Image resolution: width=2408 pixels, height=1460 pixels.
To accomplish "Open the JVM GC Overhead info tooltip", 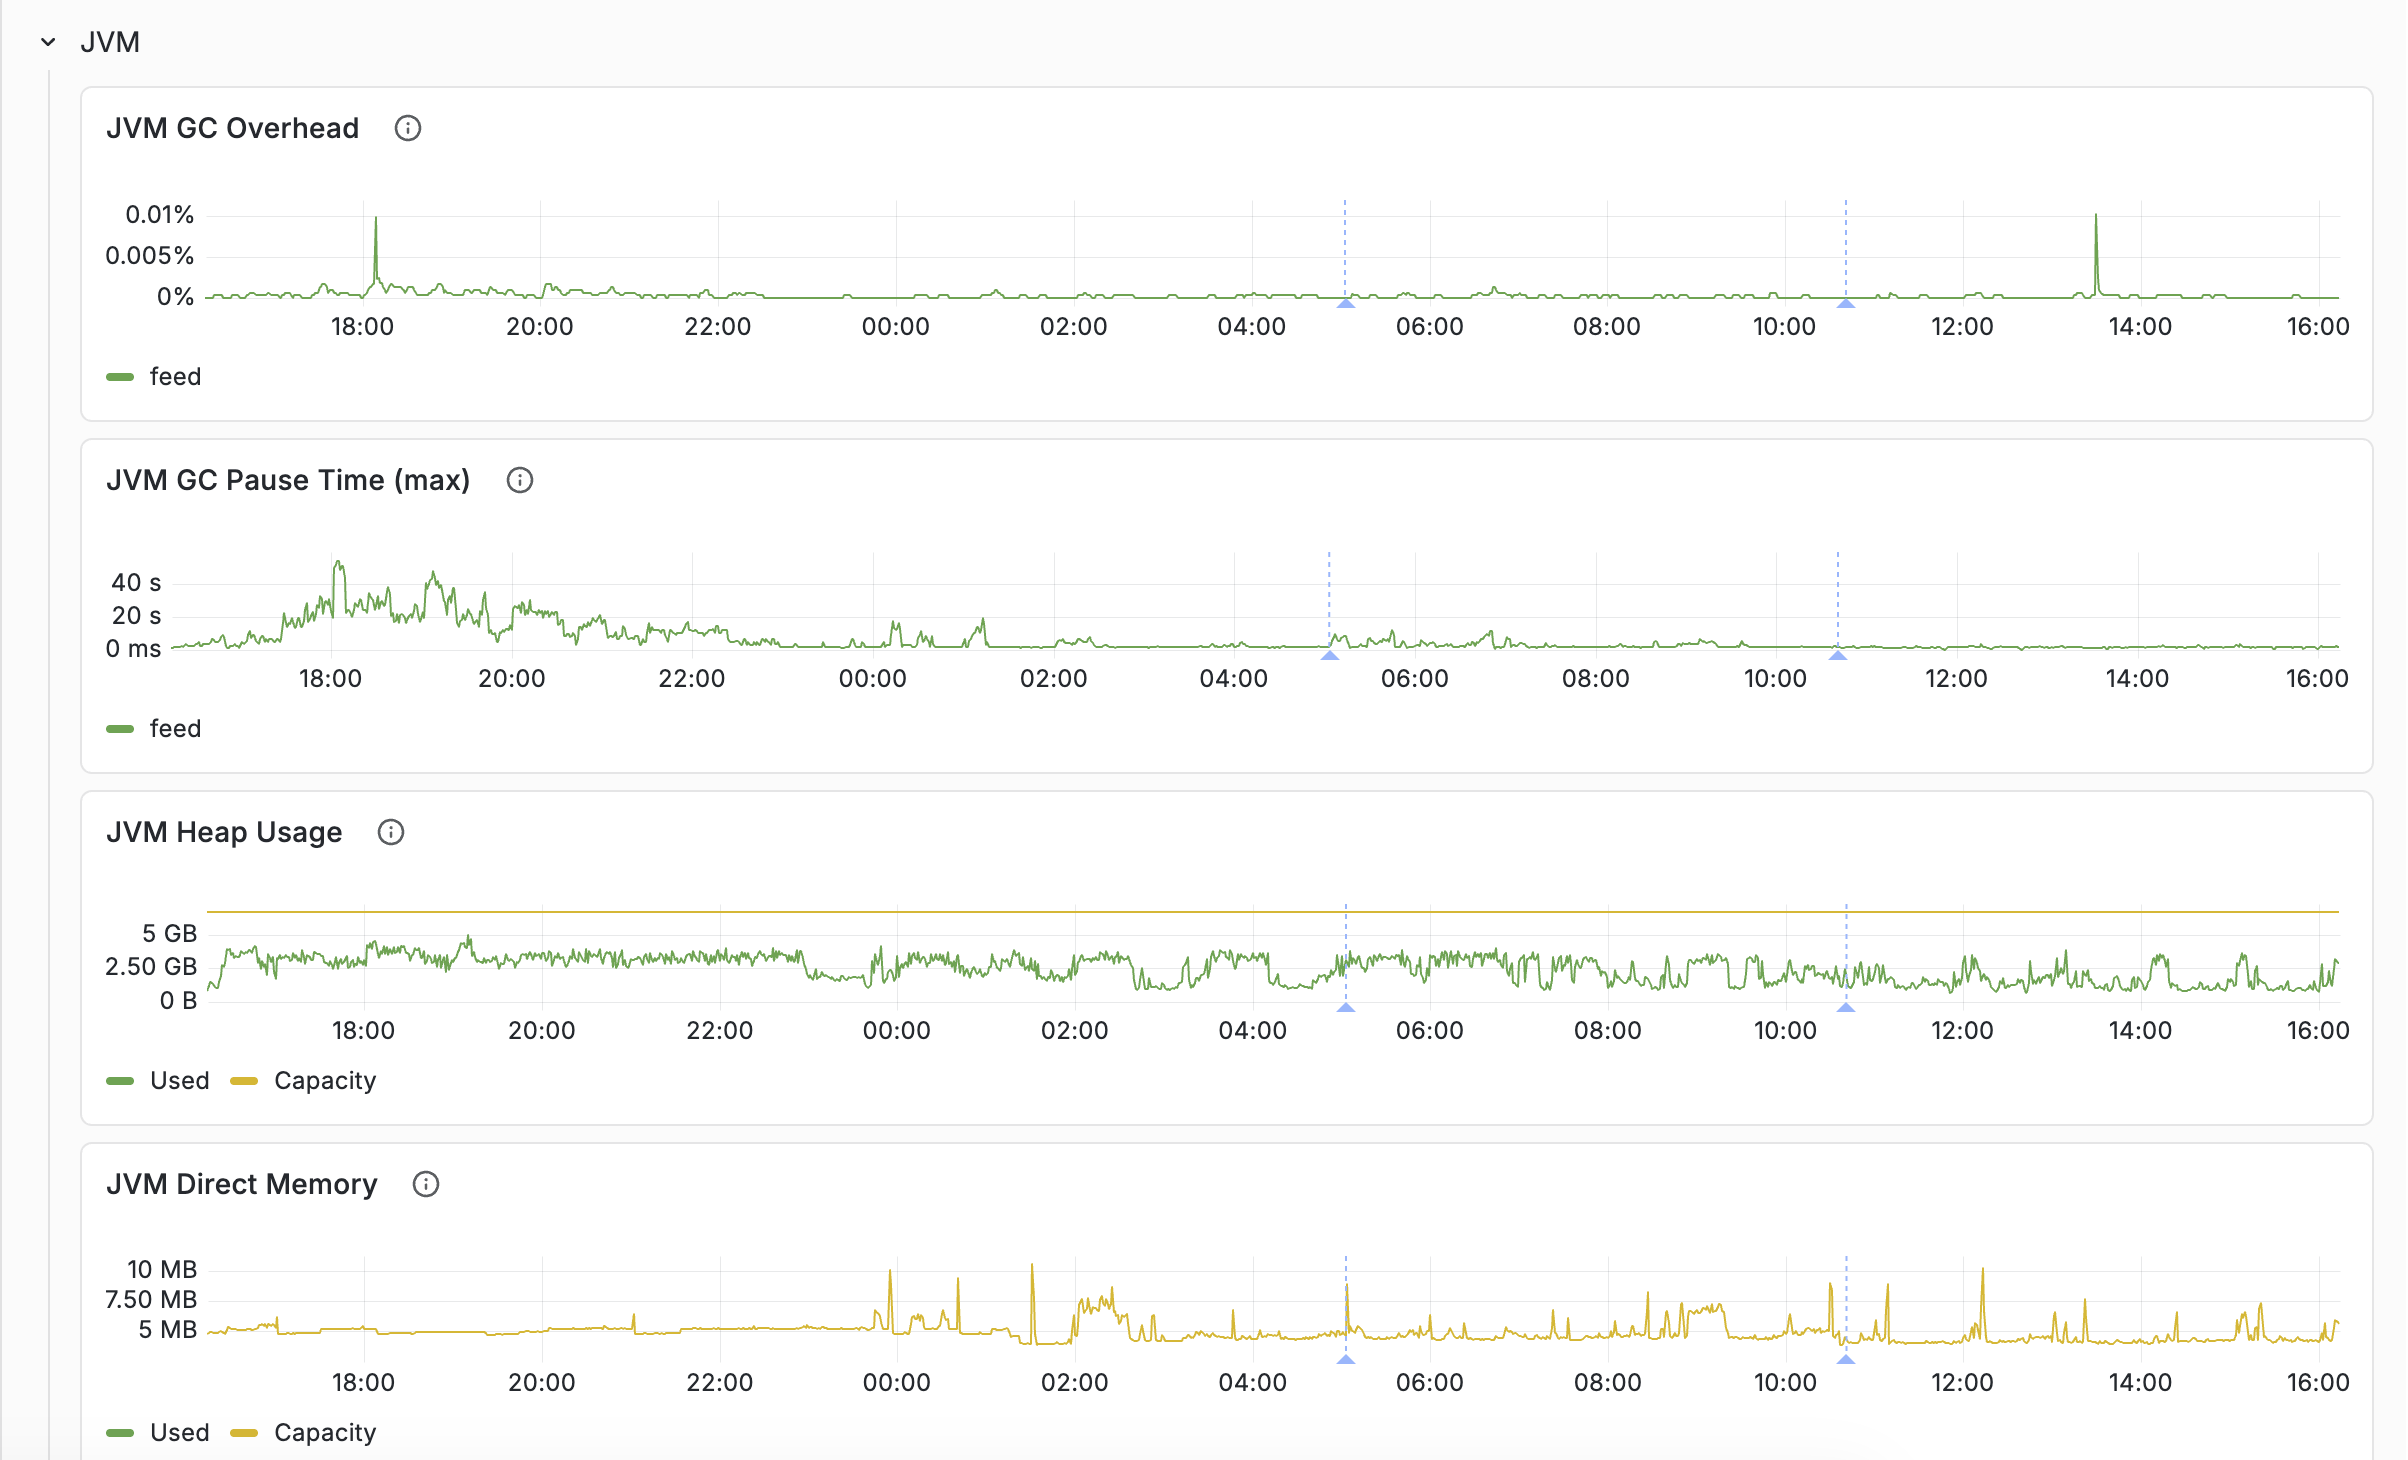I will click(408, 128).
